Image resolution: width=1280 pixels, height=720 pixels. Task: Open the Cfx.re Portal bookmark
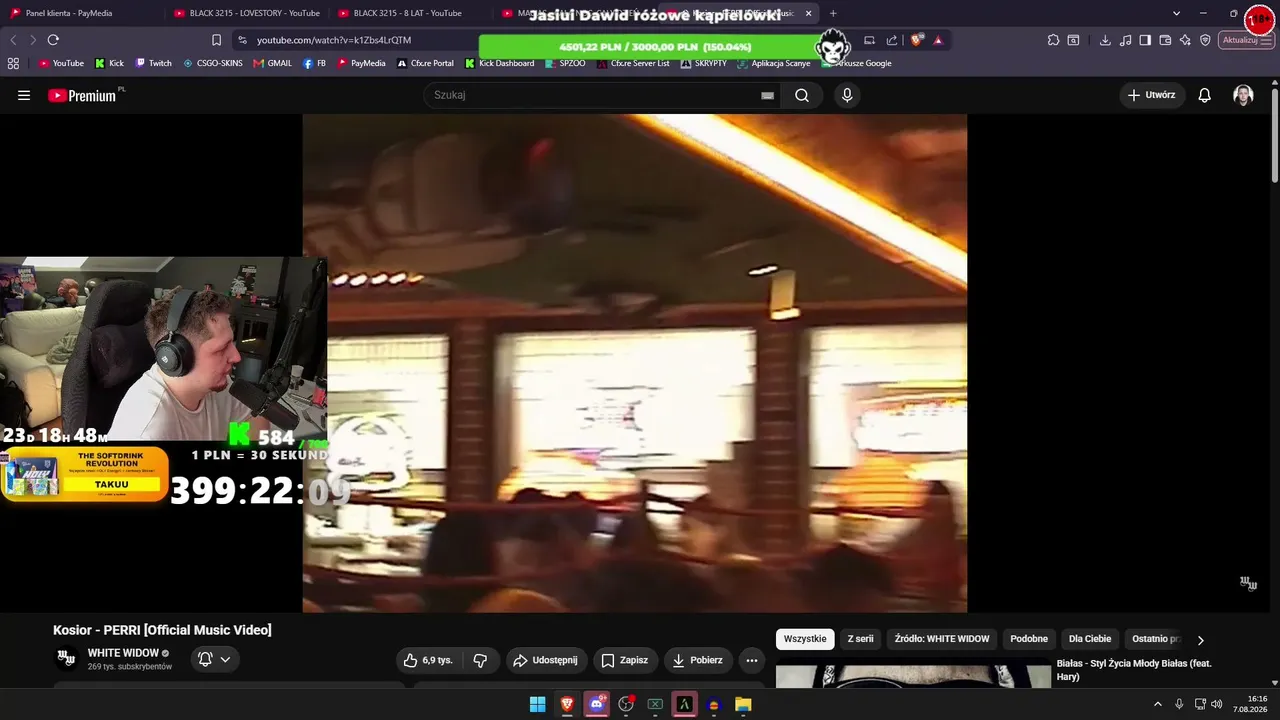[425, 63]
